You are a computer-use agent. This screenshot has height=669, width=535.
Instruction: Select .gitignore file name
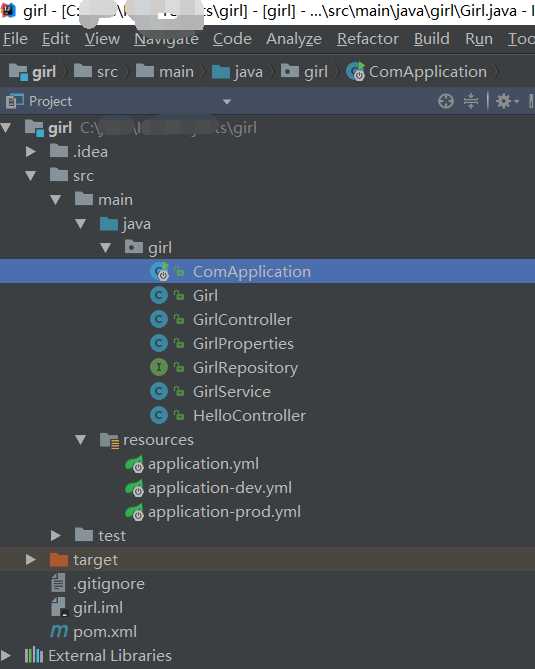click(109, 584)
